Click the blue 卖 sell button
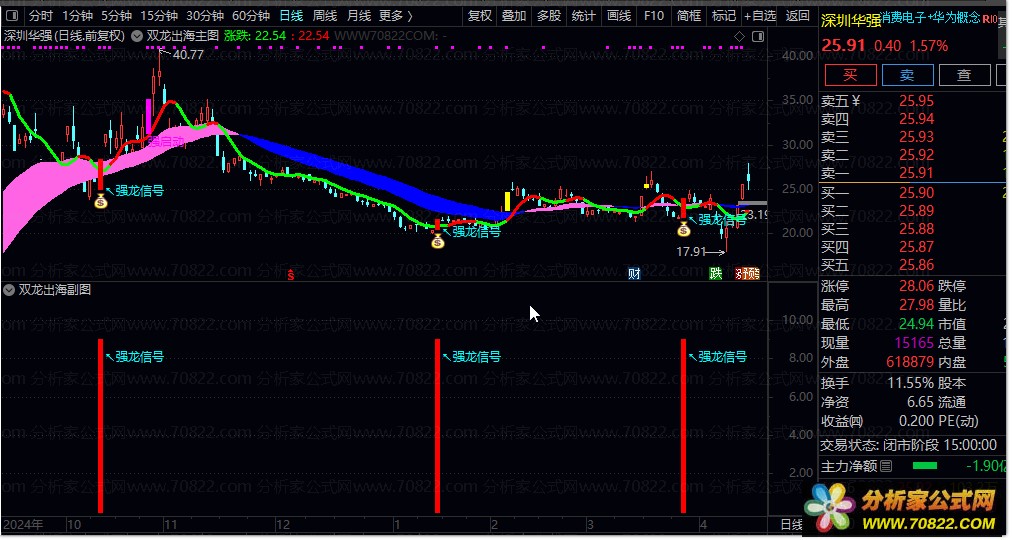Viewport: 1012px width, 540px height. [907, 75]
